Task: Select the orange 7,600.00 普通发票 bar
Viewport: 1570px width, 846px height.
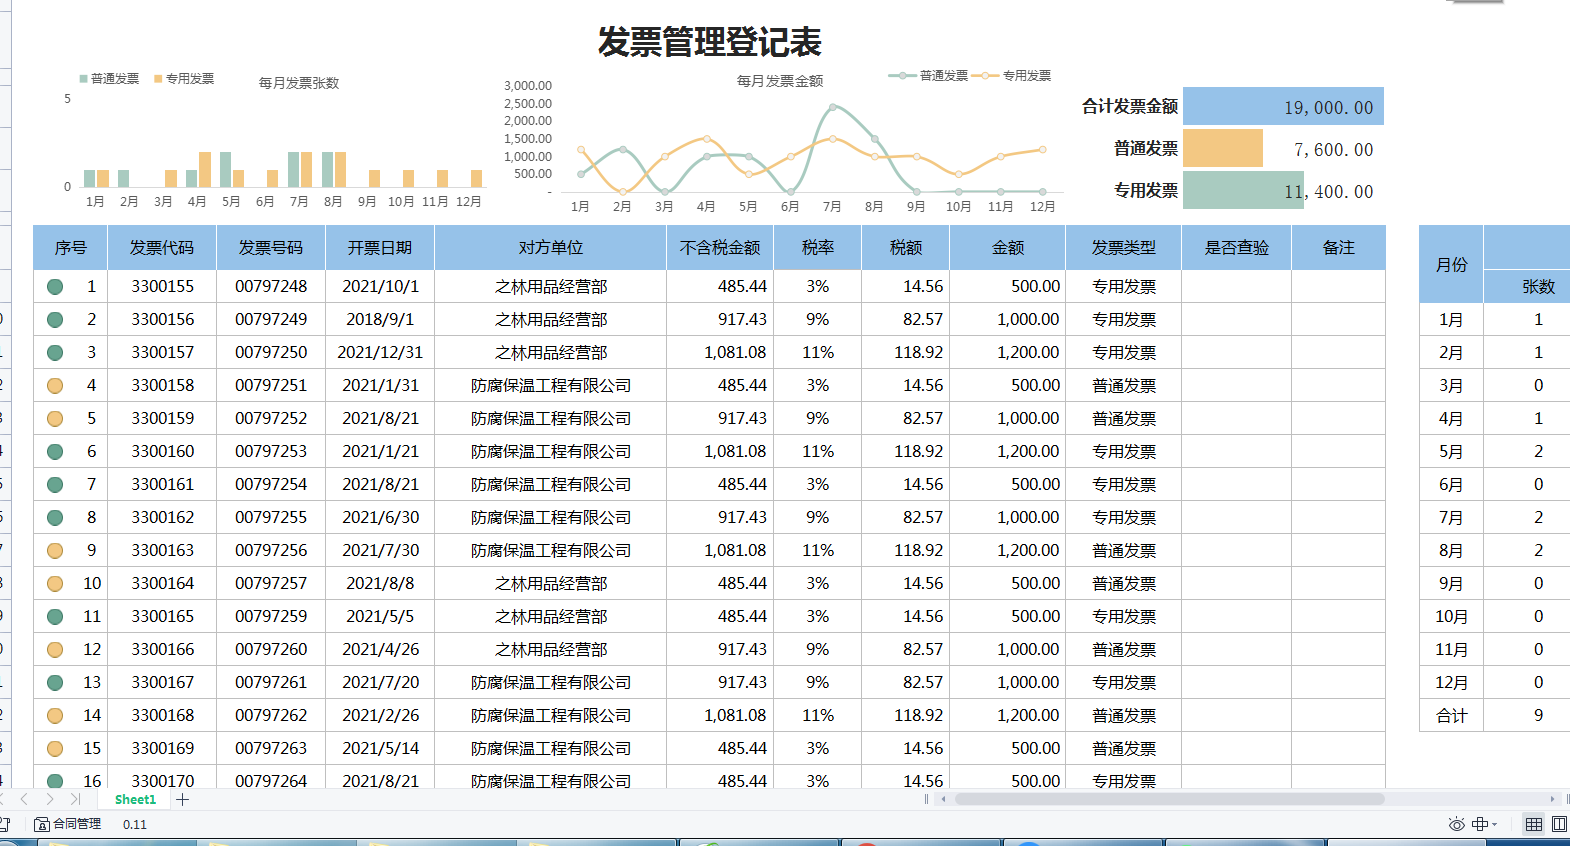Action: point(1223,148)
